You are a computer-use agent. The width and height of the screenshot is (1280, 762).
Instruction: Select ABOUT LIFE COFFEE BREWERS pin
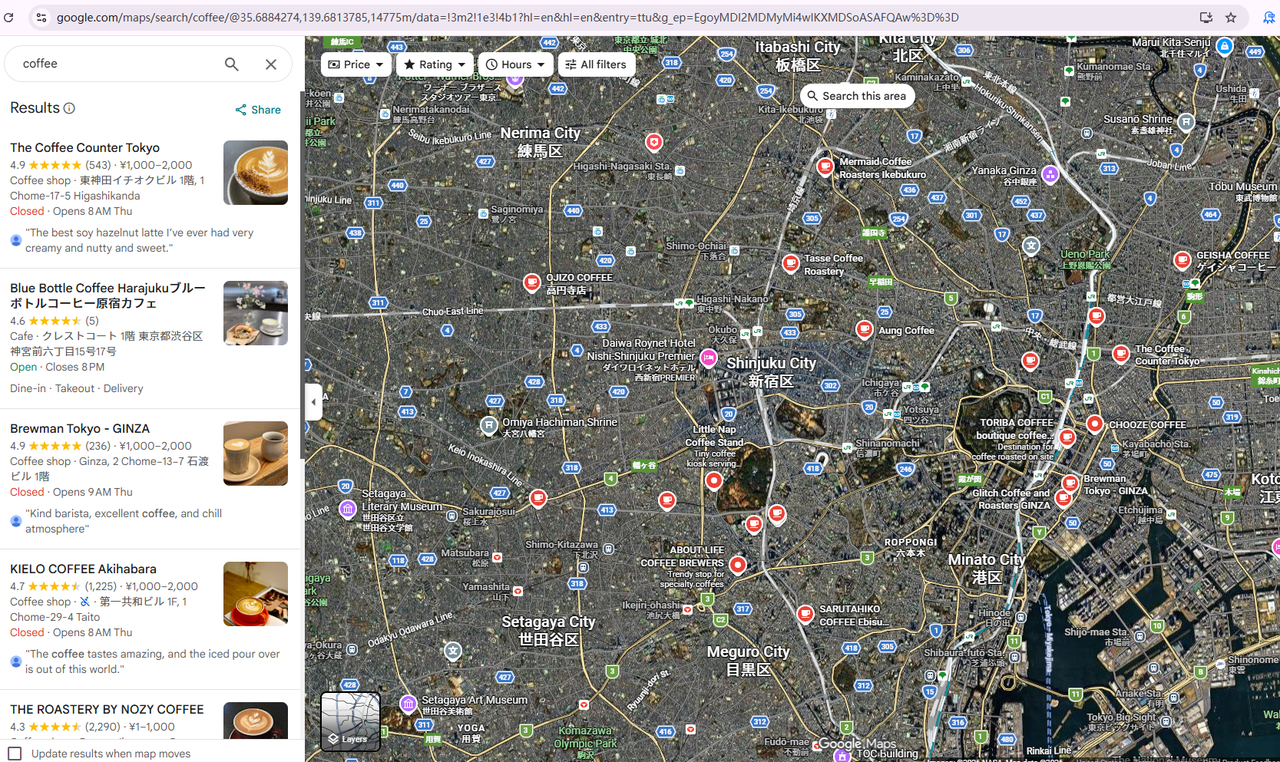click(738, 565)
